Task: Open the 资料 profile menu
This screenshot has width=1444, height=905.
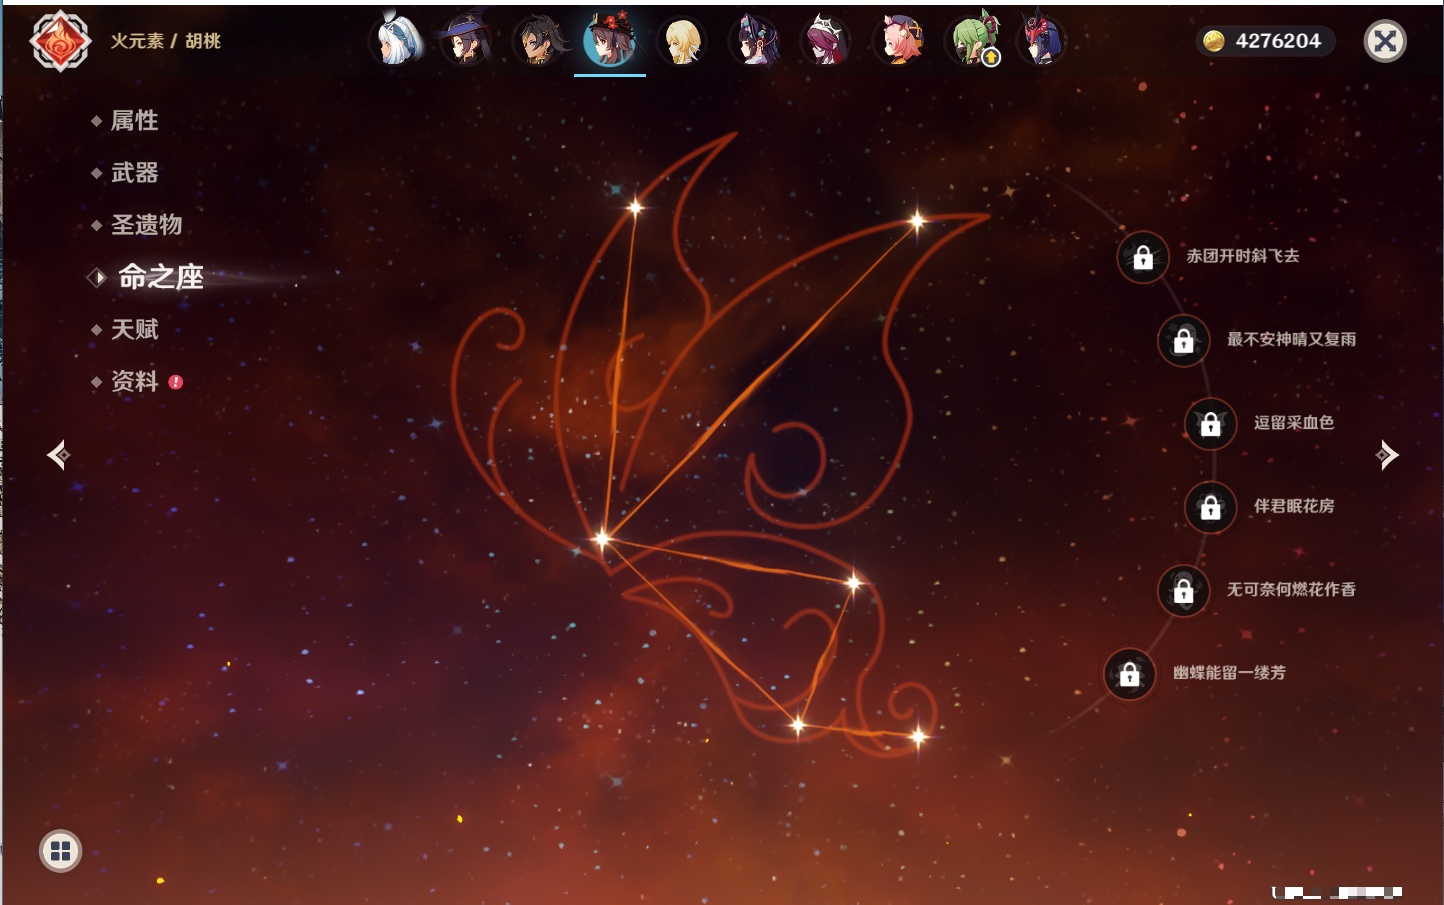Action: [134, 381]
